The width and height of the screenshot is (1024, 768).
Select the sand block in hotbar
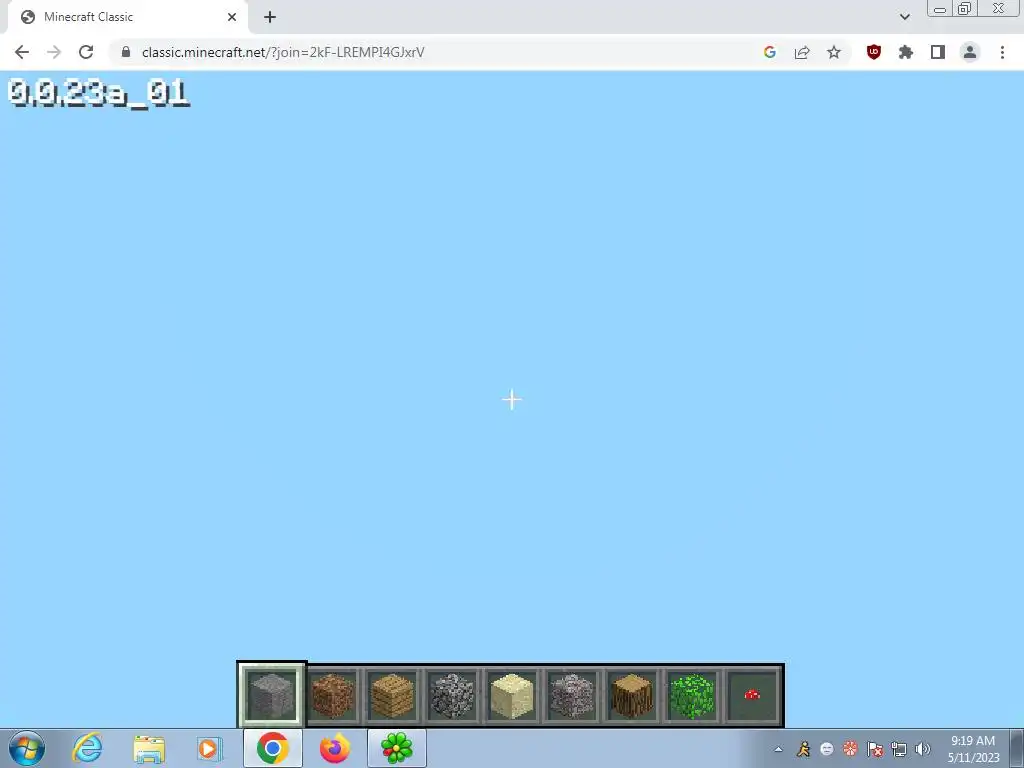(x=512, y=696)
